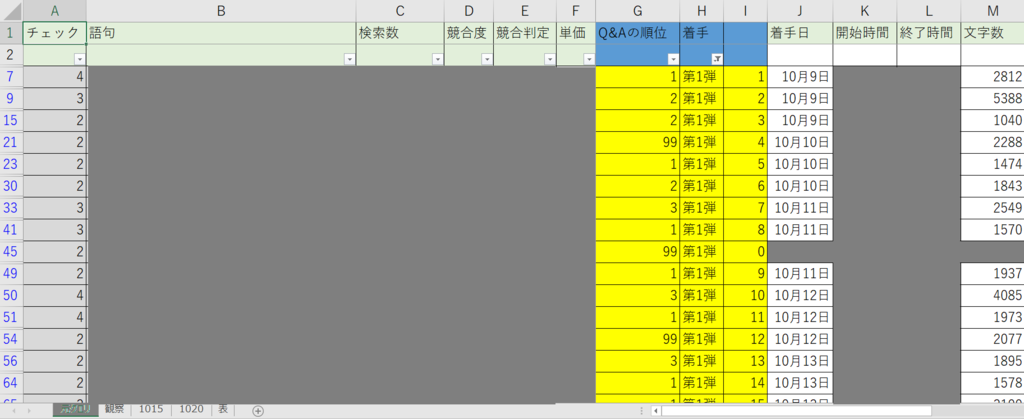Click the cell with value 2549
The height and width of the screenshot is (419, 1024).
click(992, 208)
